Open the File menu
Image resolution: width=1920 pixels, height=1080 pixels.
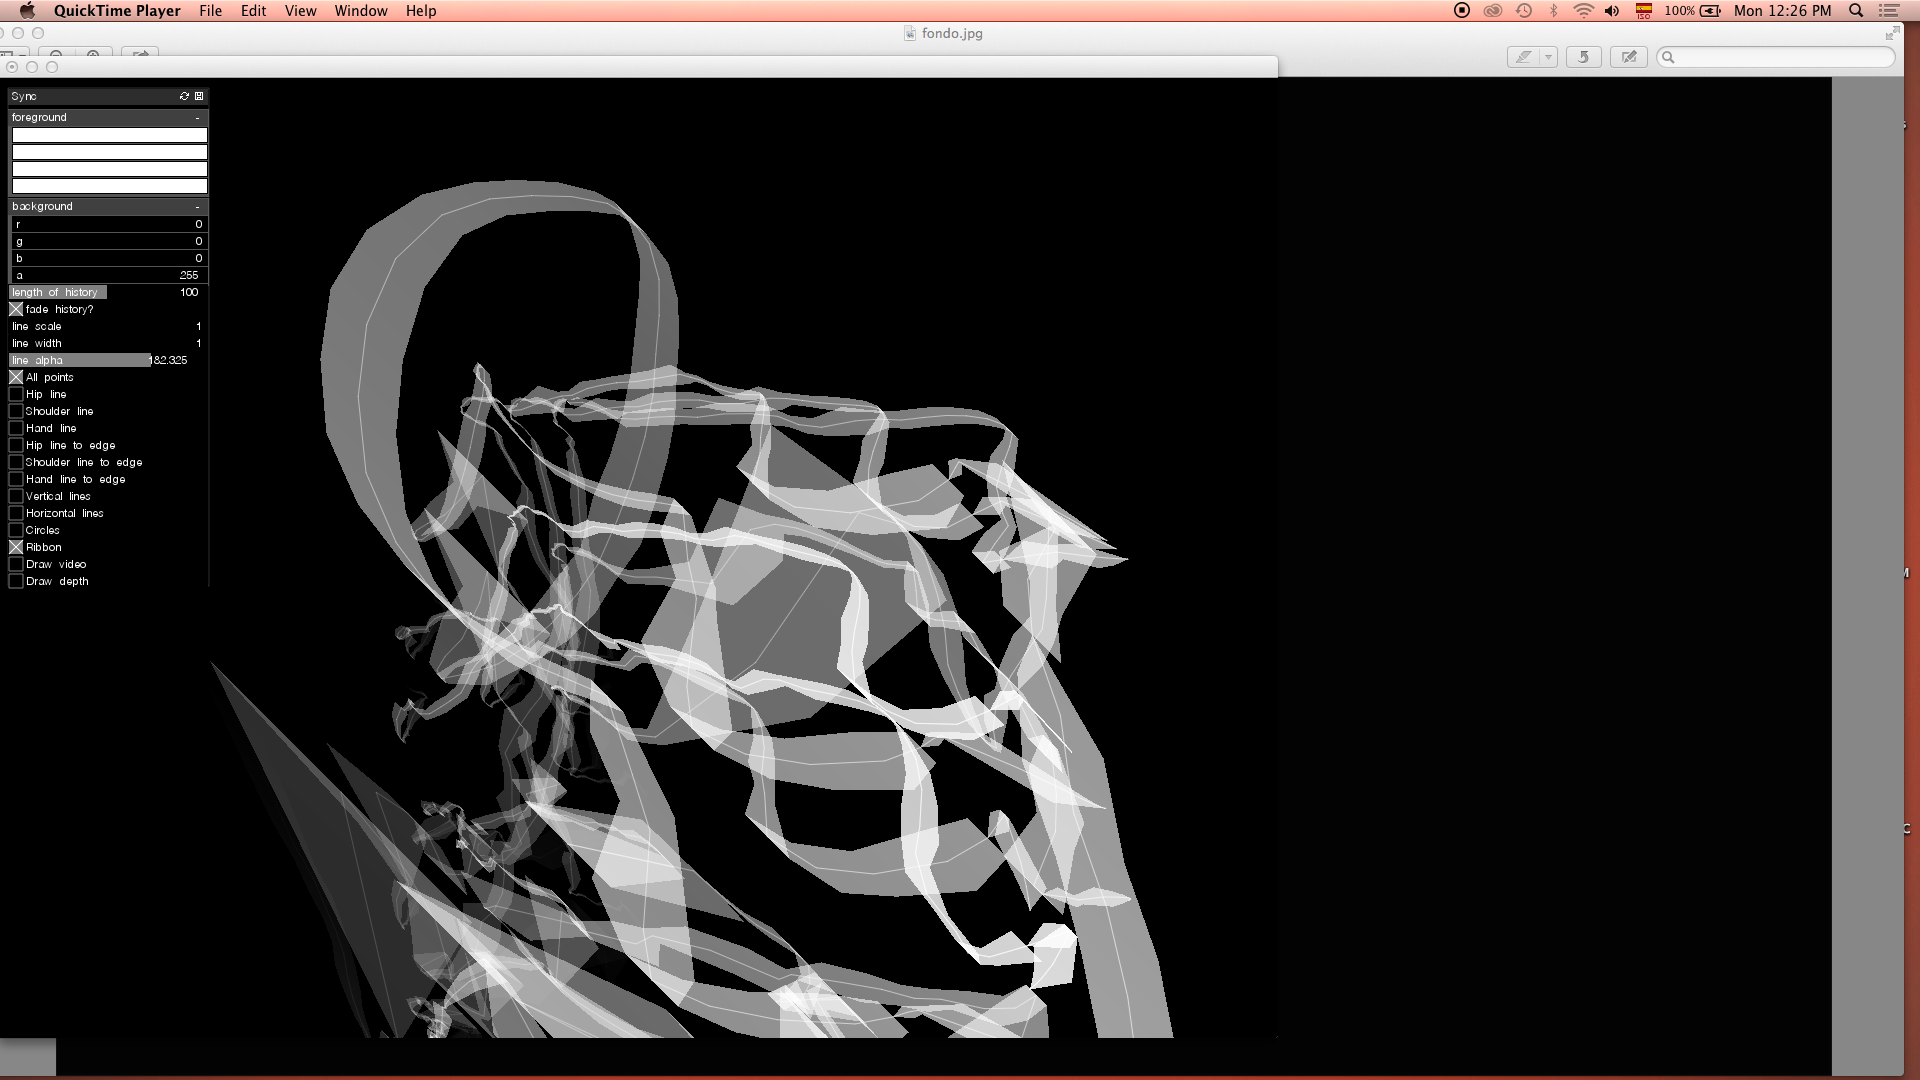tap(211, 11)
